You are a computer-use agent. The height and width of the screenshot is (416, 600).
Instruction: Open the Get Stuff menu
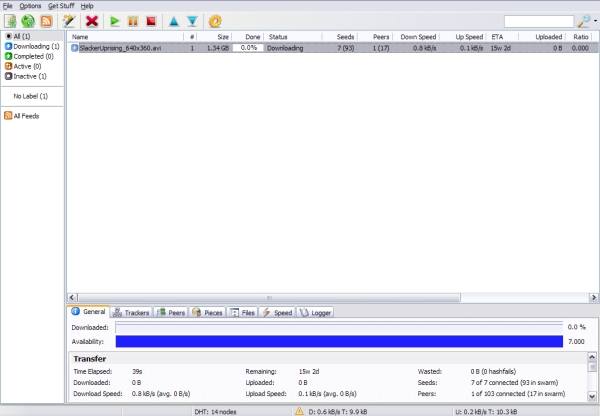pyautogui.click(x=61, y=6)
